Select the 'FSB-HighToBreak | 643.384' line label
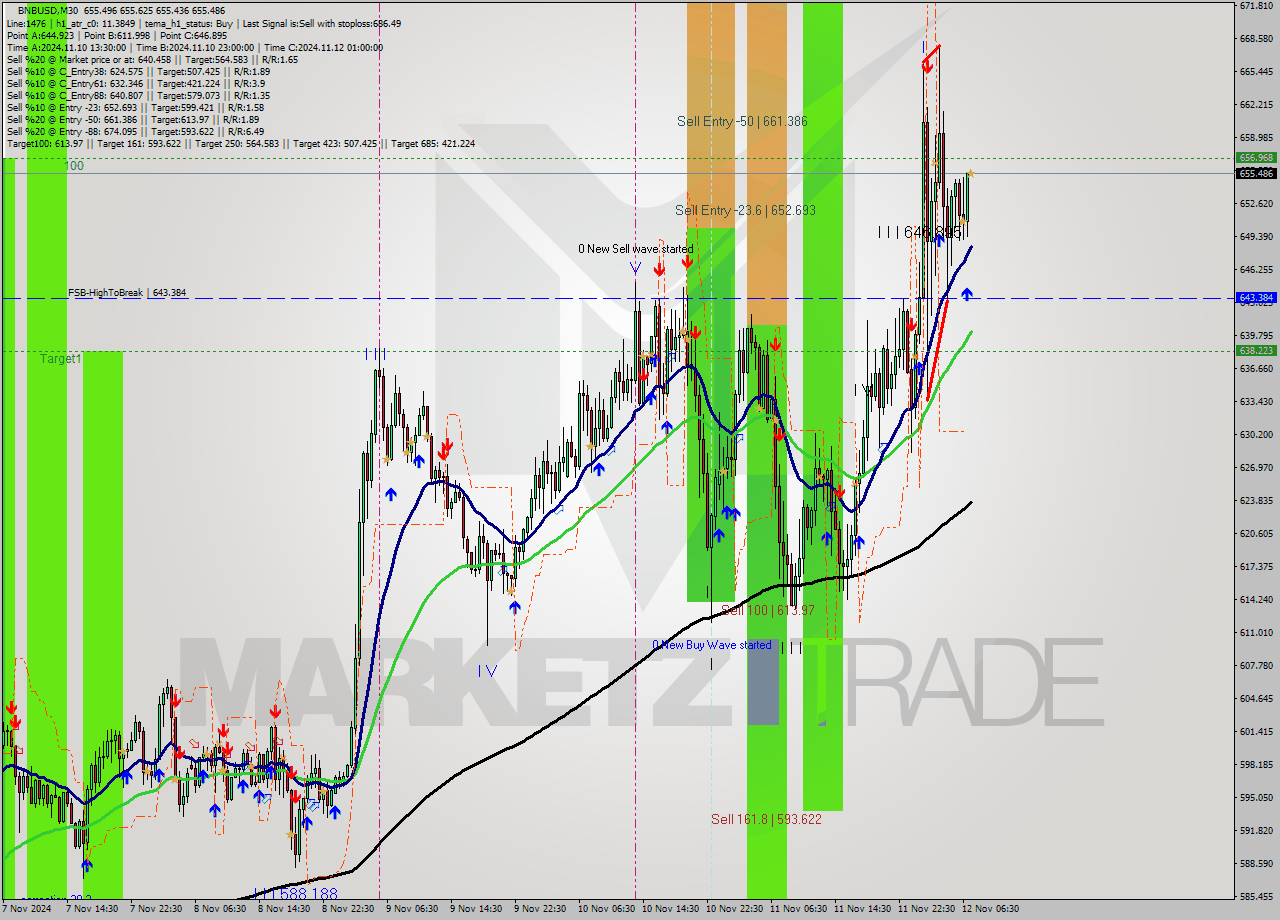Image resolution: width=1280 pixels, height=920 pixels. tap(127, 293)
